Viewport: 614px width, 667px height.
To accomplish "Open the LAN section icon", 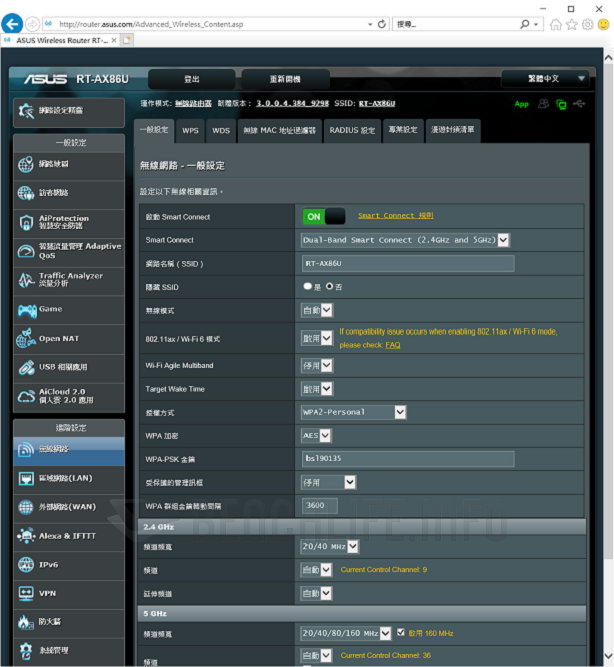I will pos(26,478).
